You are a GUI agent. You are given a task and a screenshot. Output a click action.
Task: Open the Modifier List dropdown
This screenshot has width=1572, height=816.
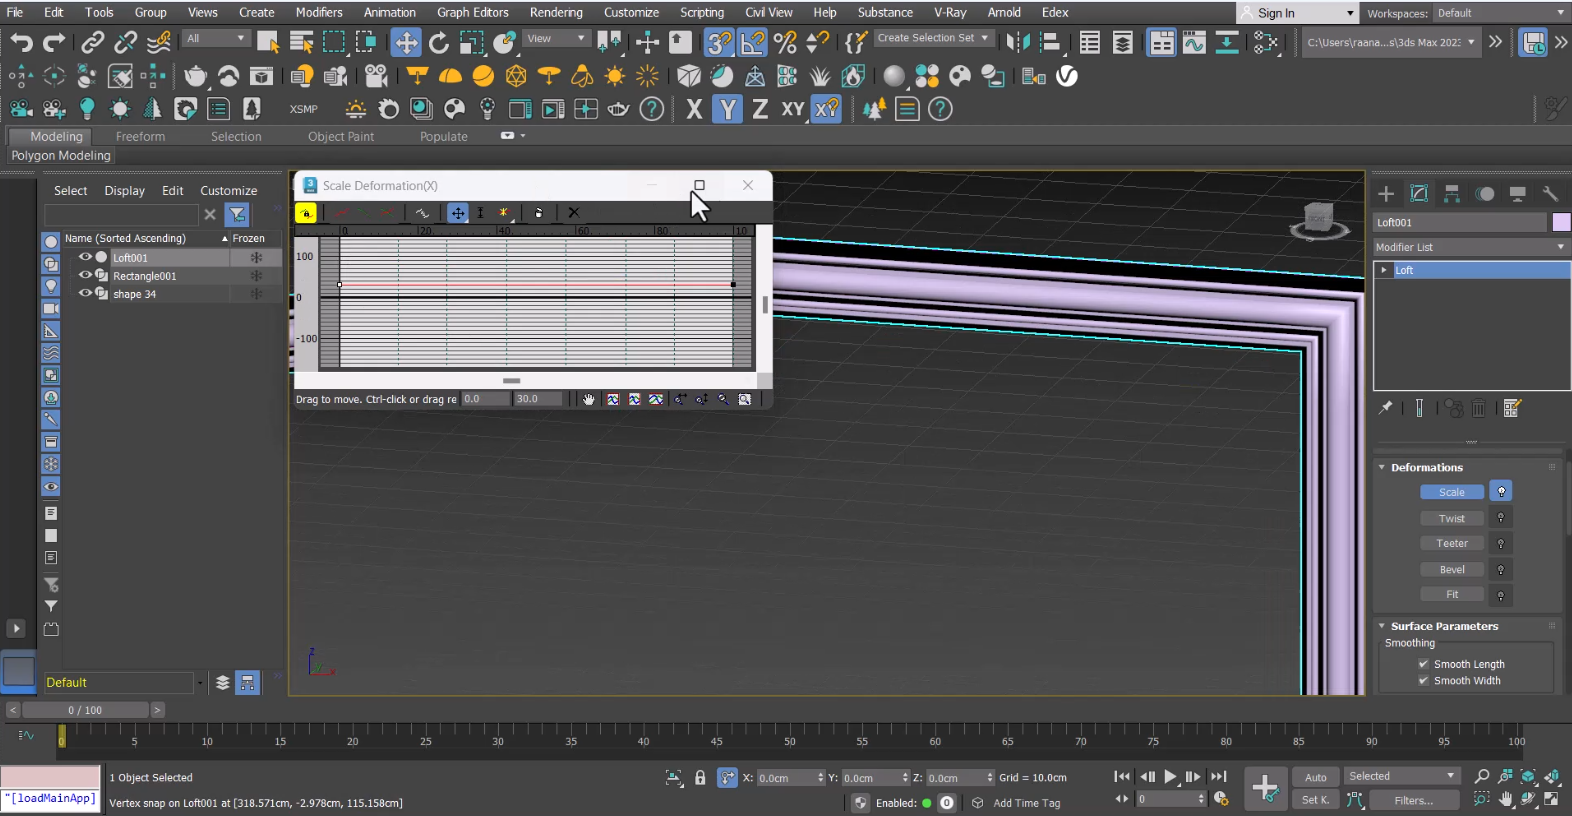(x=1468, y=247)
